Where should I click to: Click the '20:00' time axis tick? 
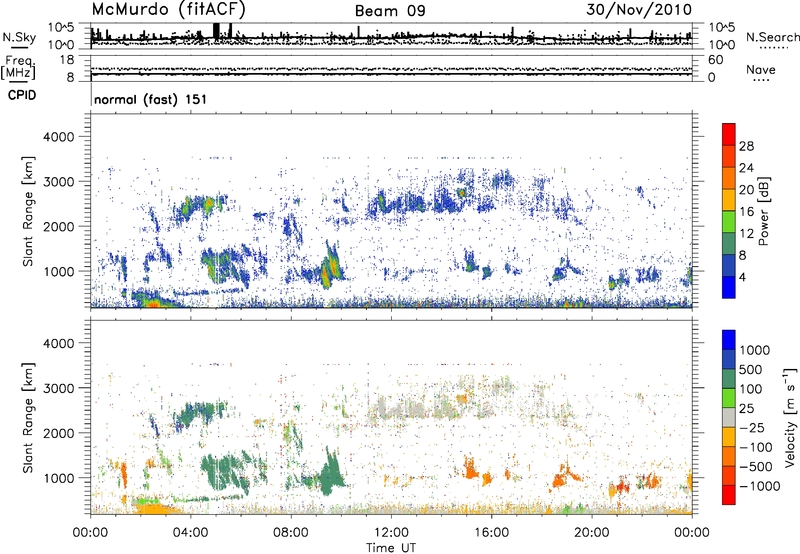[x=592, y=533]
